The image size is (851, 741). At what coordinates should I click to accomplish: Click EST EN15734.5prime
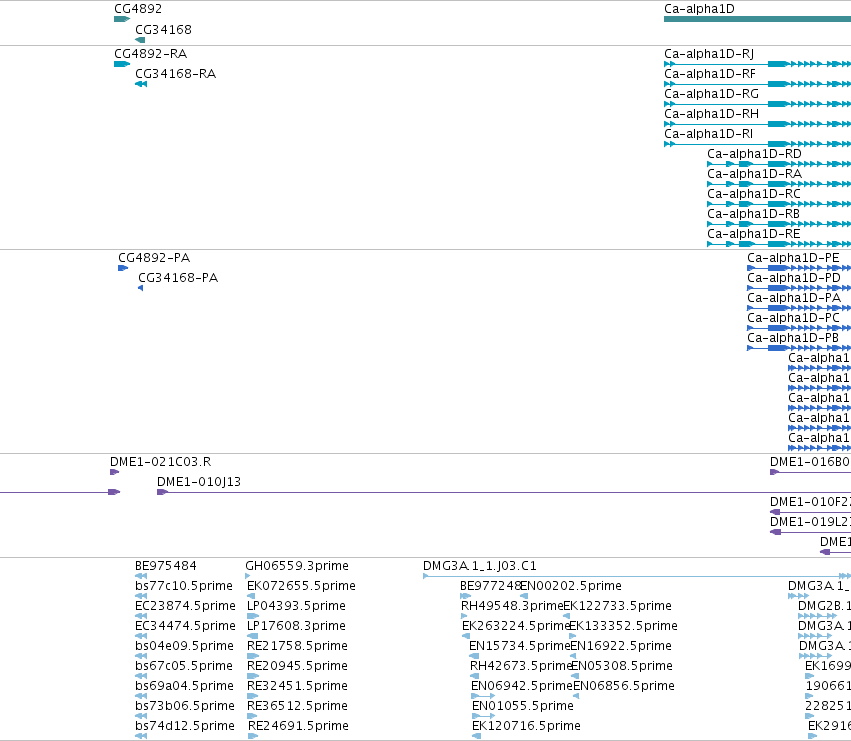(x=520, y=647)
